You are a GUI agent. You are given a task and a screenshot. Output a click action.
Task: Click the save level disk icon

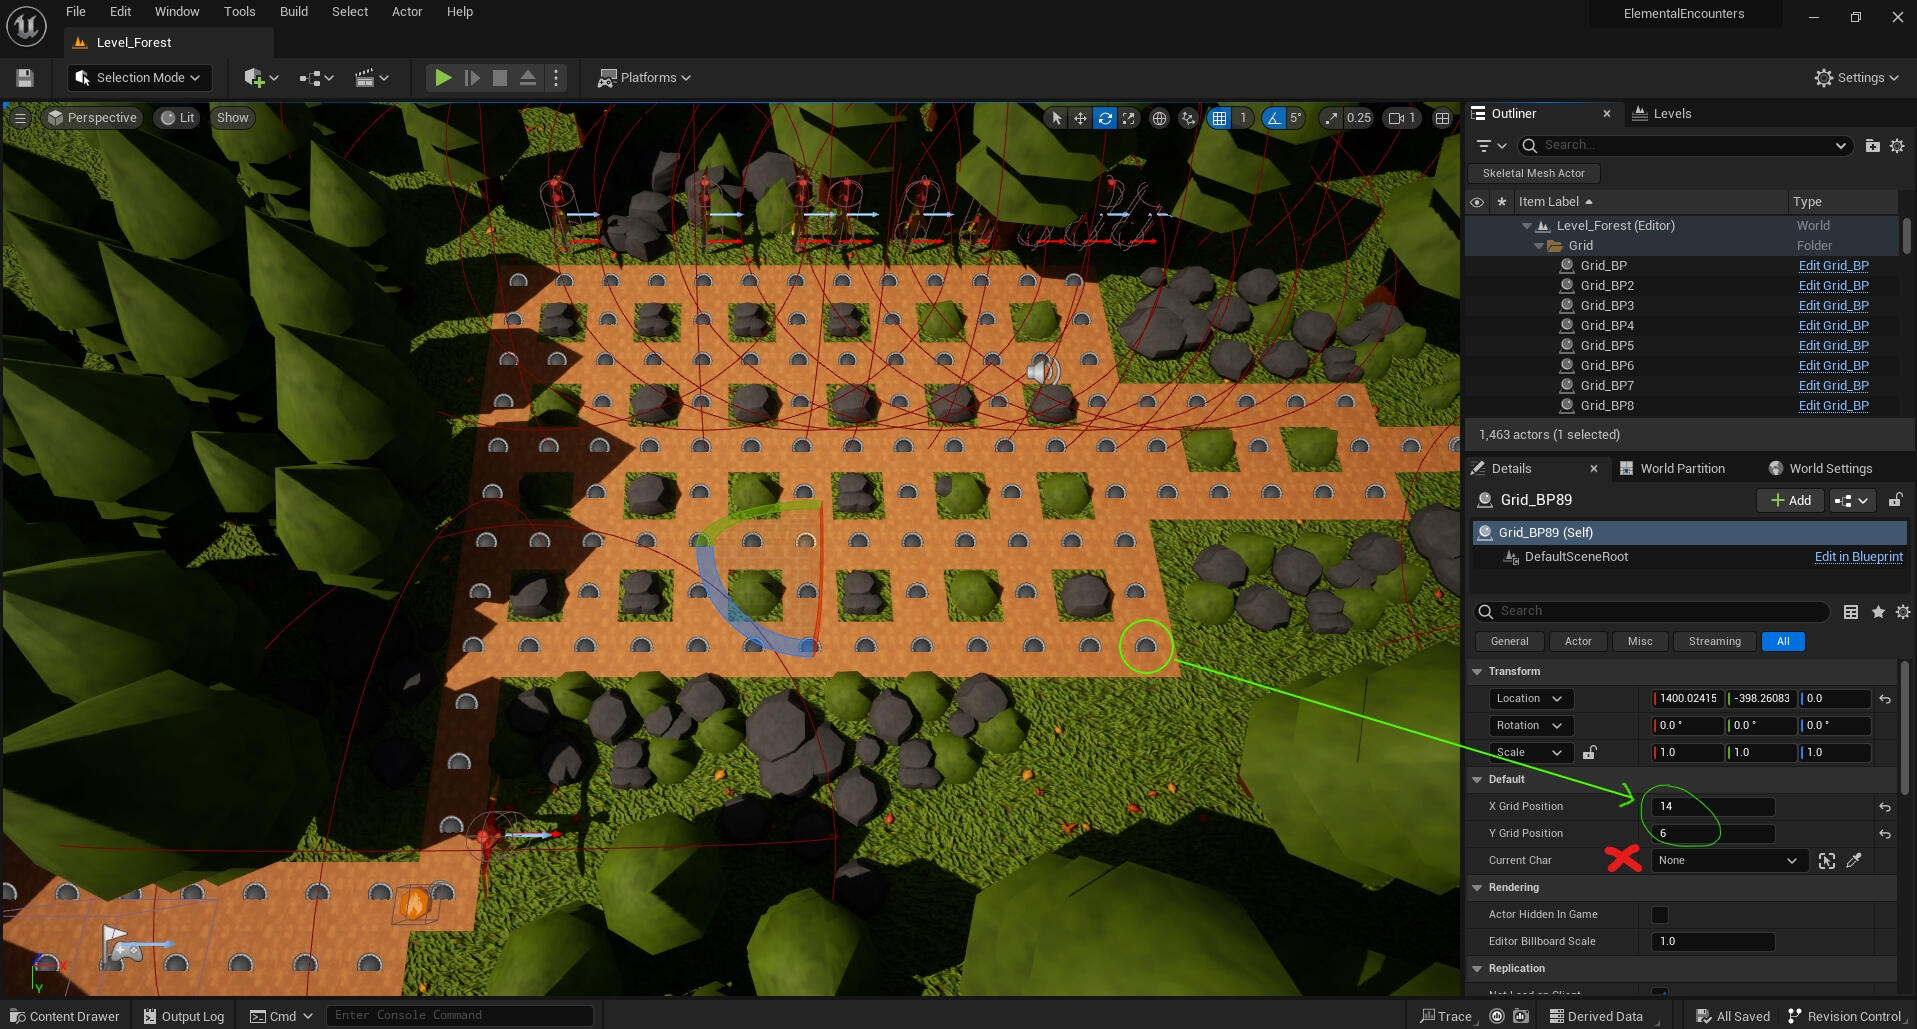[x=25, y=78]
